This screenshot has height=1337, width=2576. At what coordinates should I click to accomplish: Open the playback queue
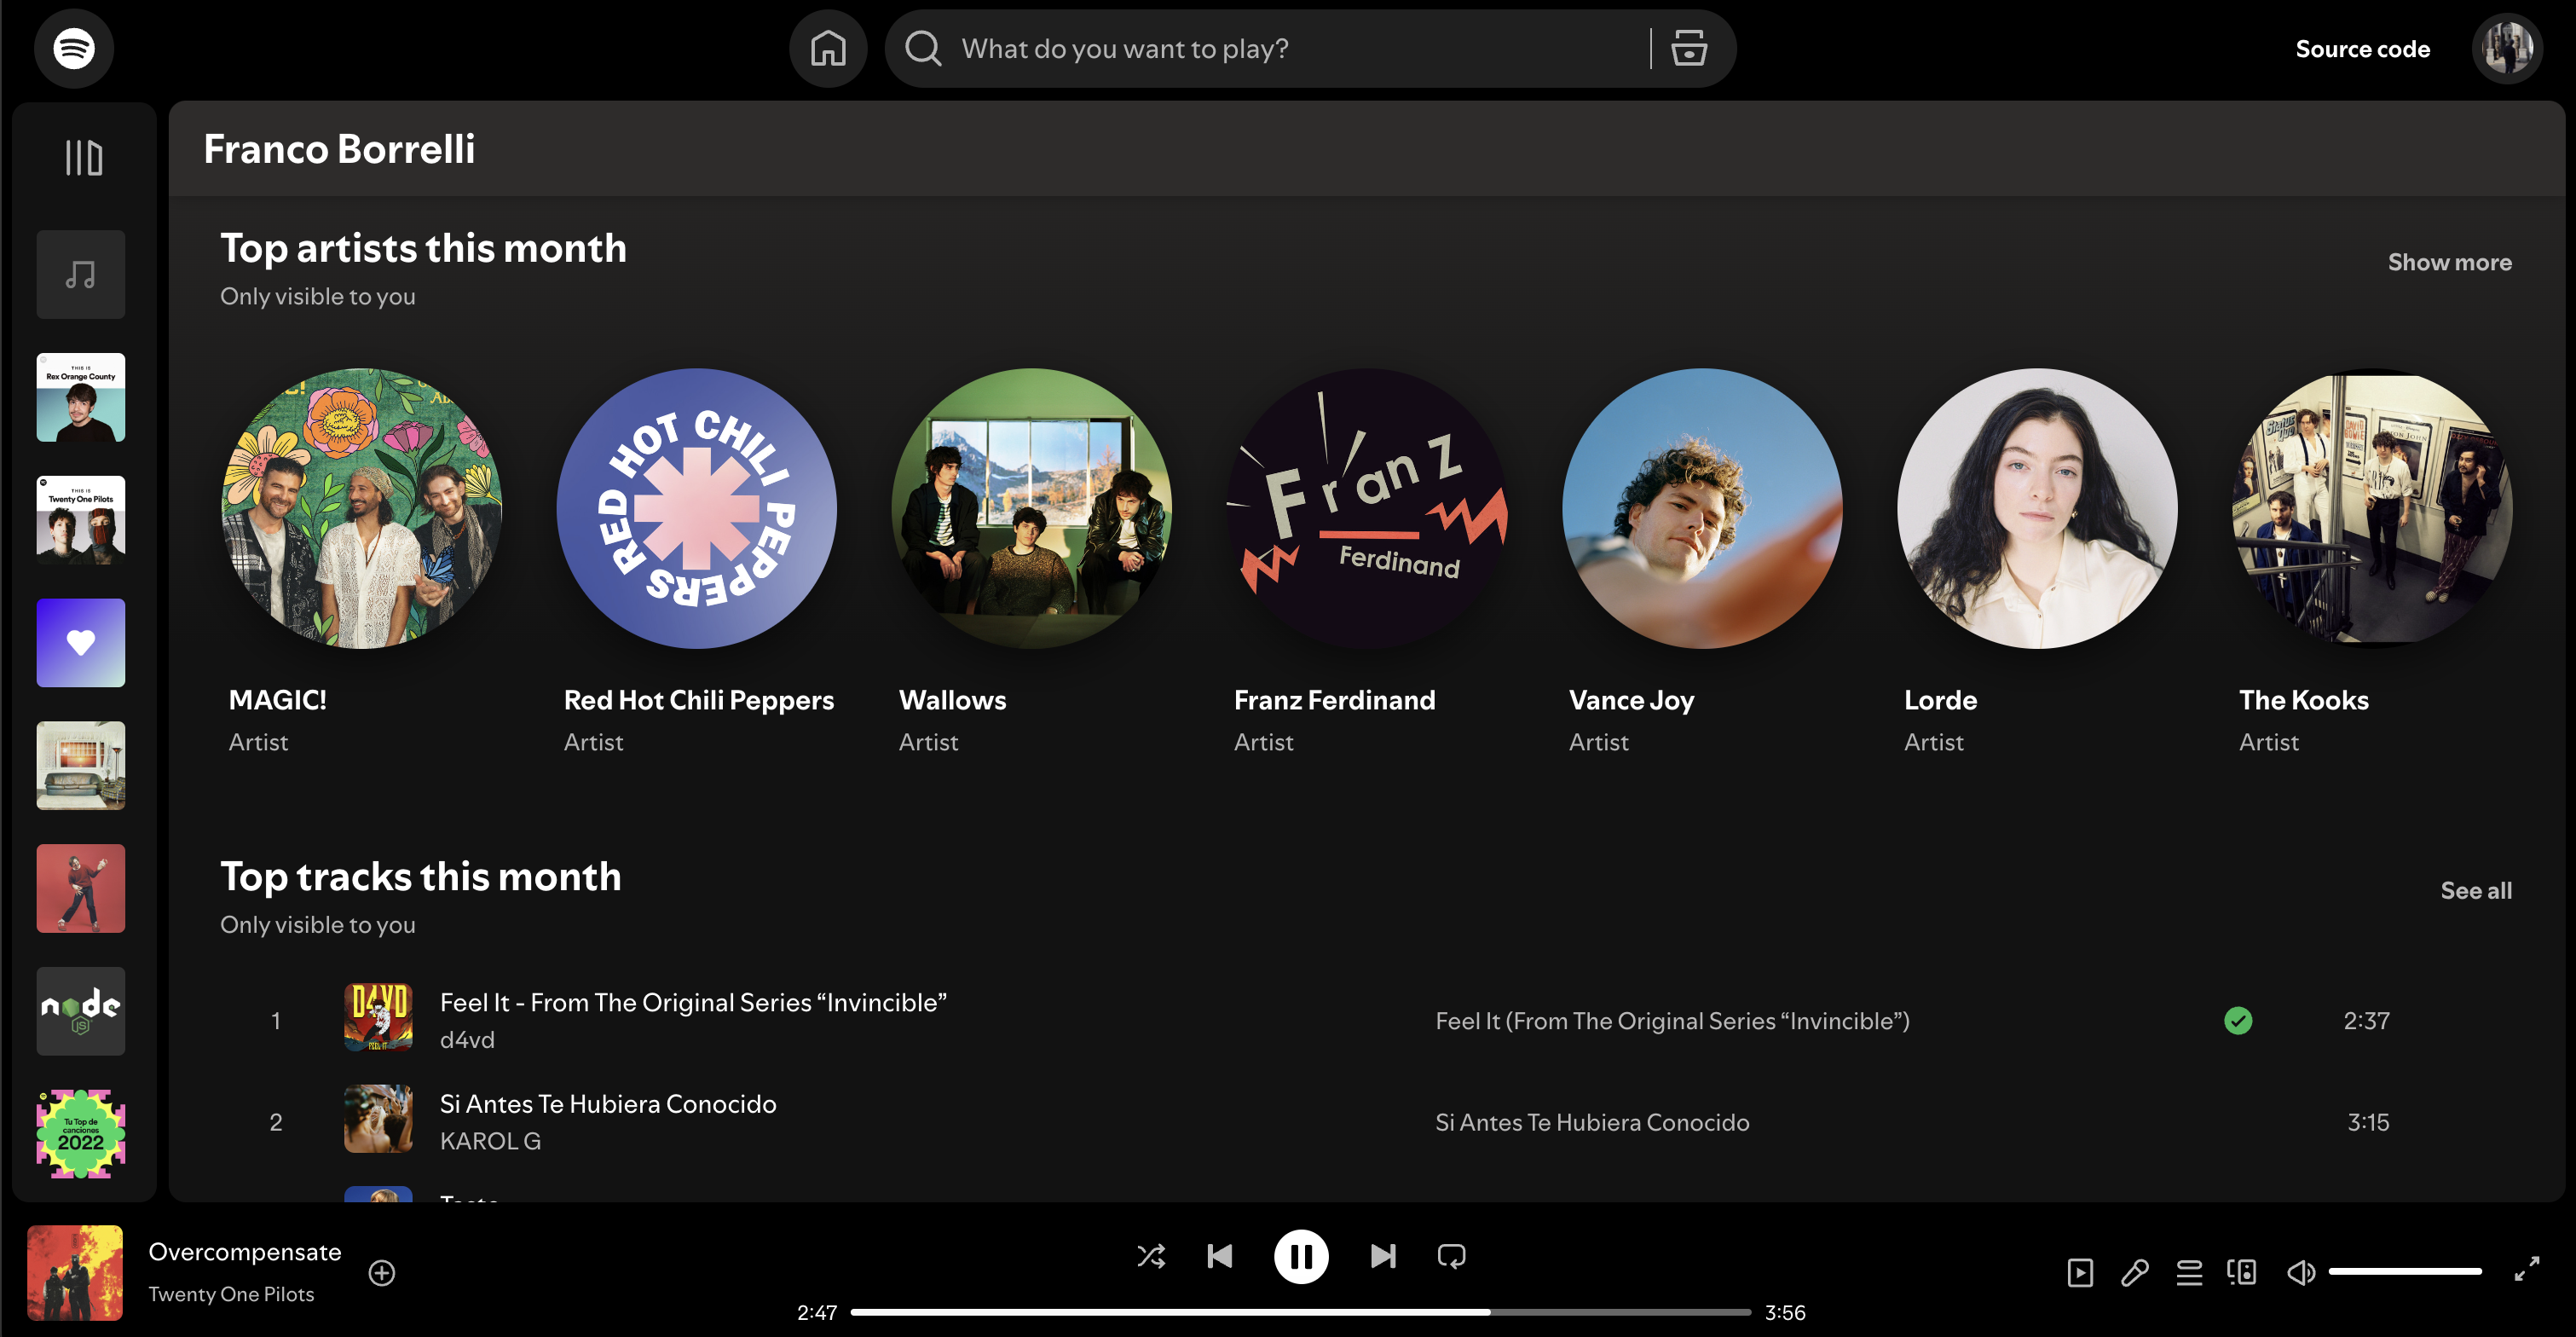2189,1273
